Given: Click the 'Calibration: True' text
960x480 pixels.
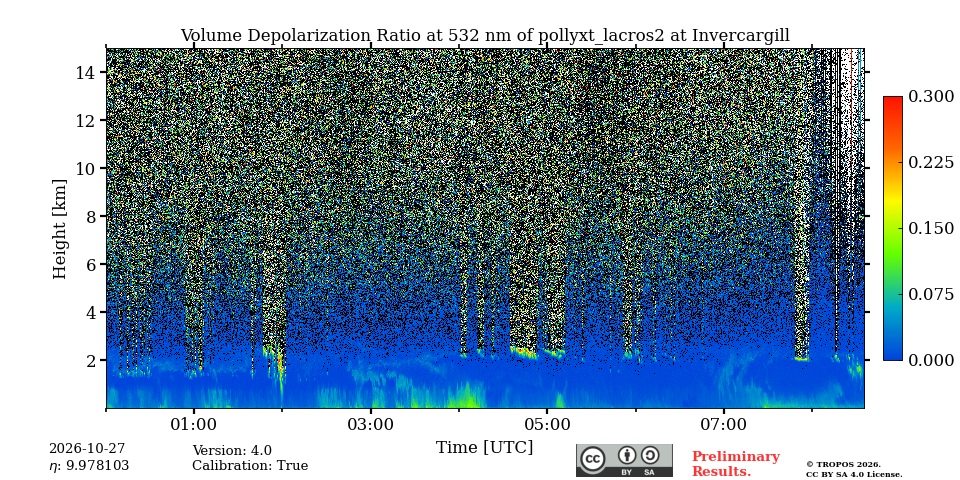Looking at the screenshot, I should click(x=250, y=466).
